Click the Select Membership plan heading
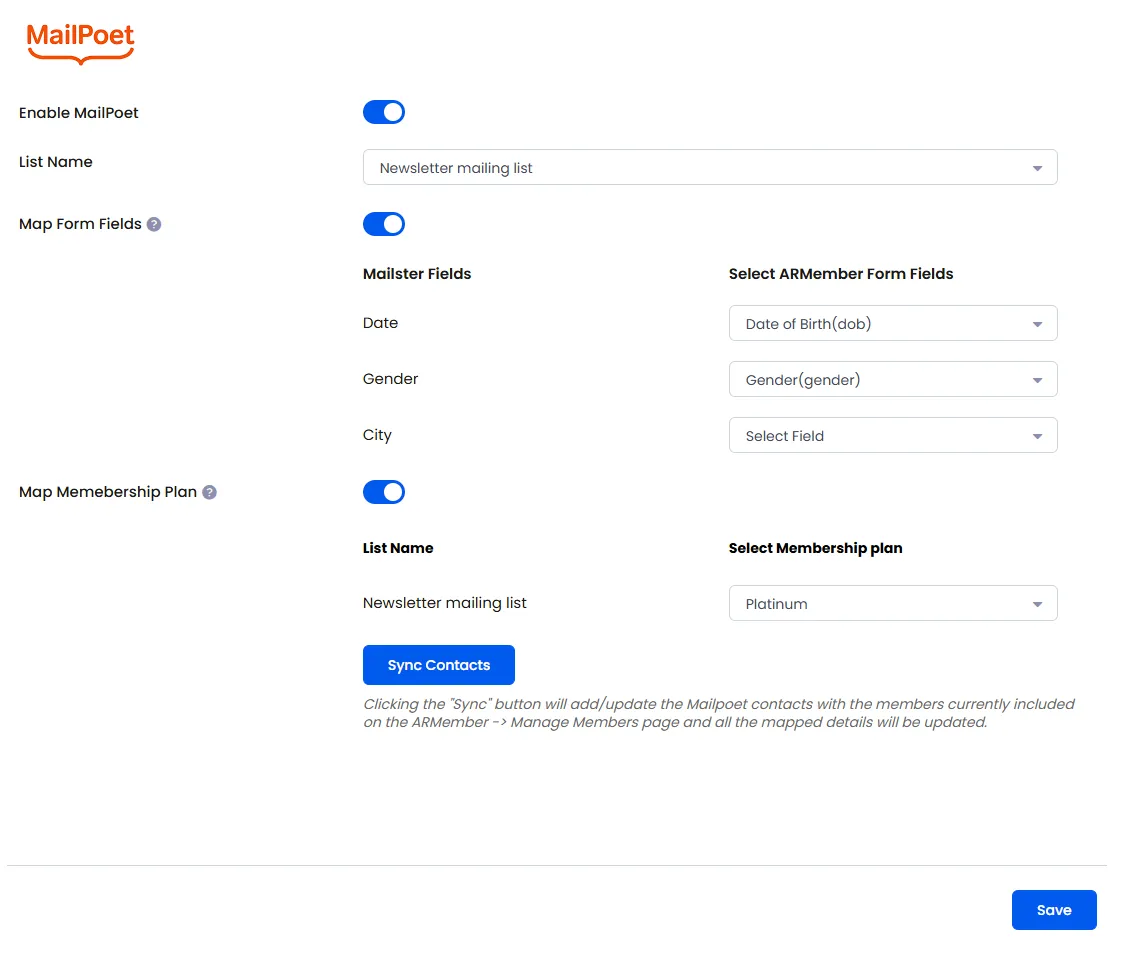 coord(815,548)
